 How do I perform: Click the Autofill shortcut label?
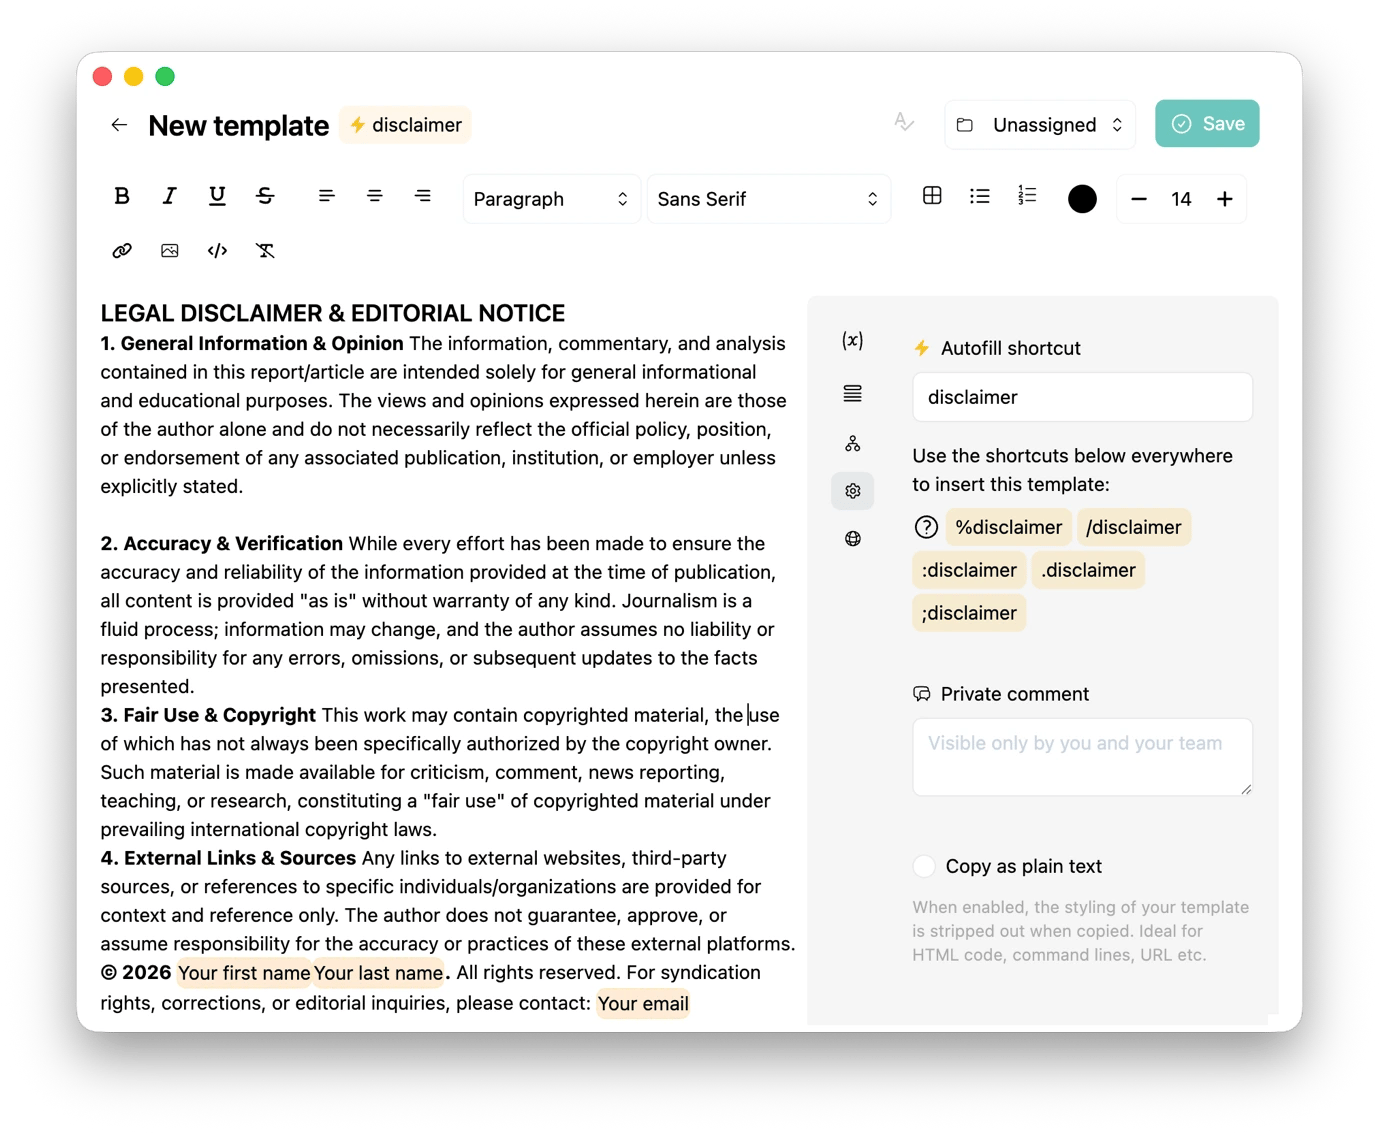(x=1010, y=348)
